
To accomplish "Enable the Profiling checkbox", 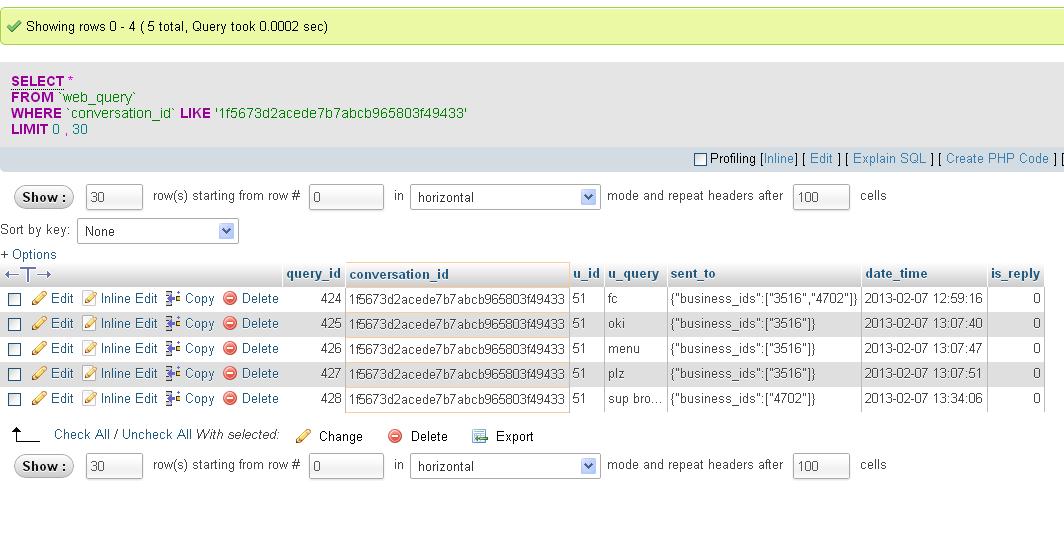I will pyautogui.click(x=700, y=160).
